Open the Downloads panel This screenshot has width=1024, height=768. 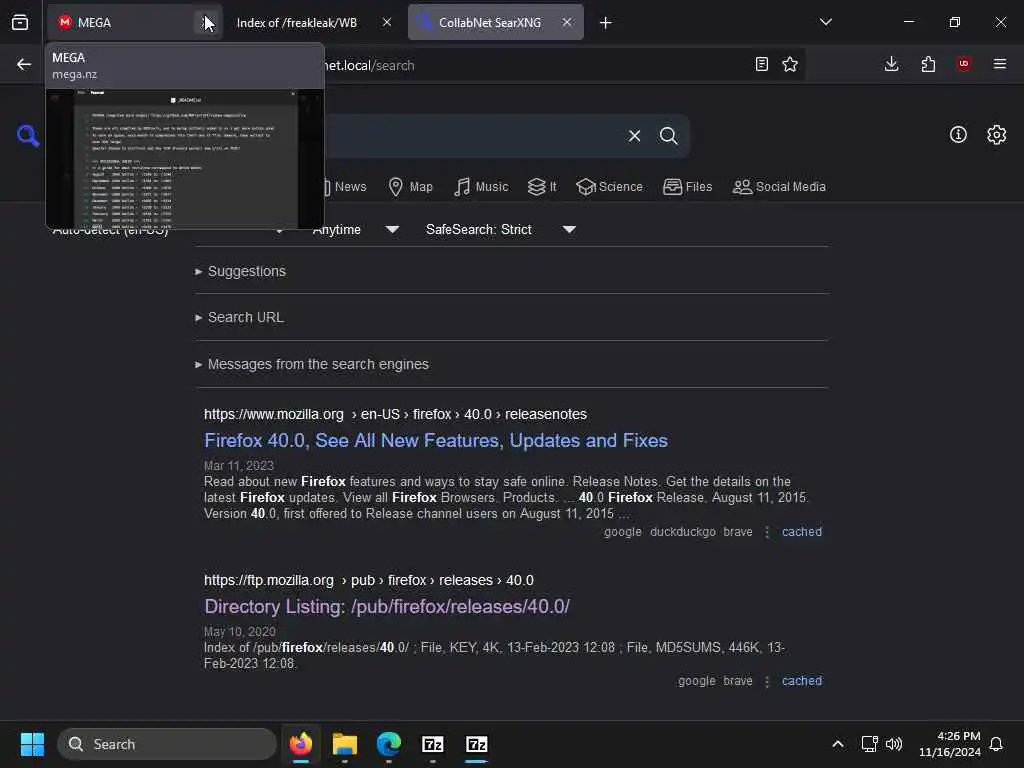coord(891,64)
